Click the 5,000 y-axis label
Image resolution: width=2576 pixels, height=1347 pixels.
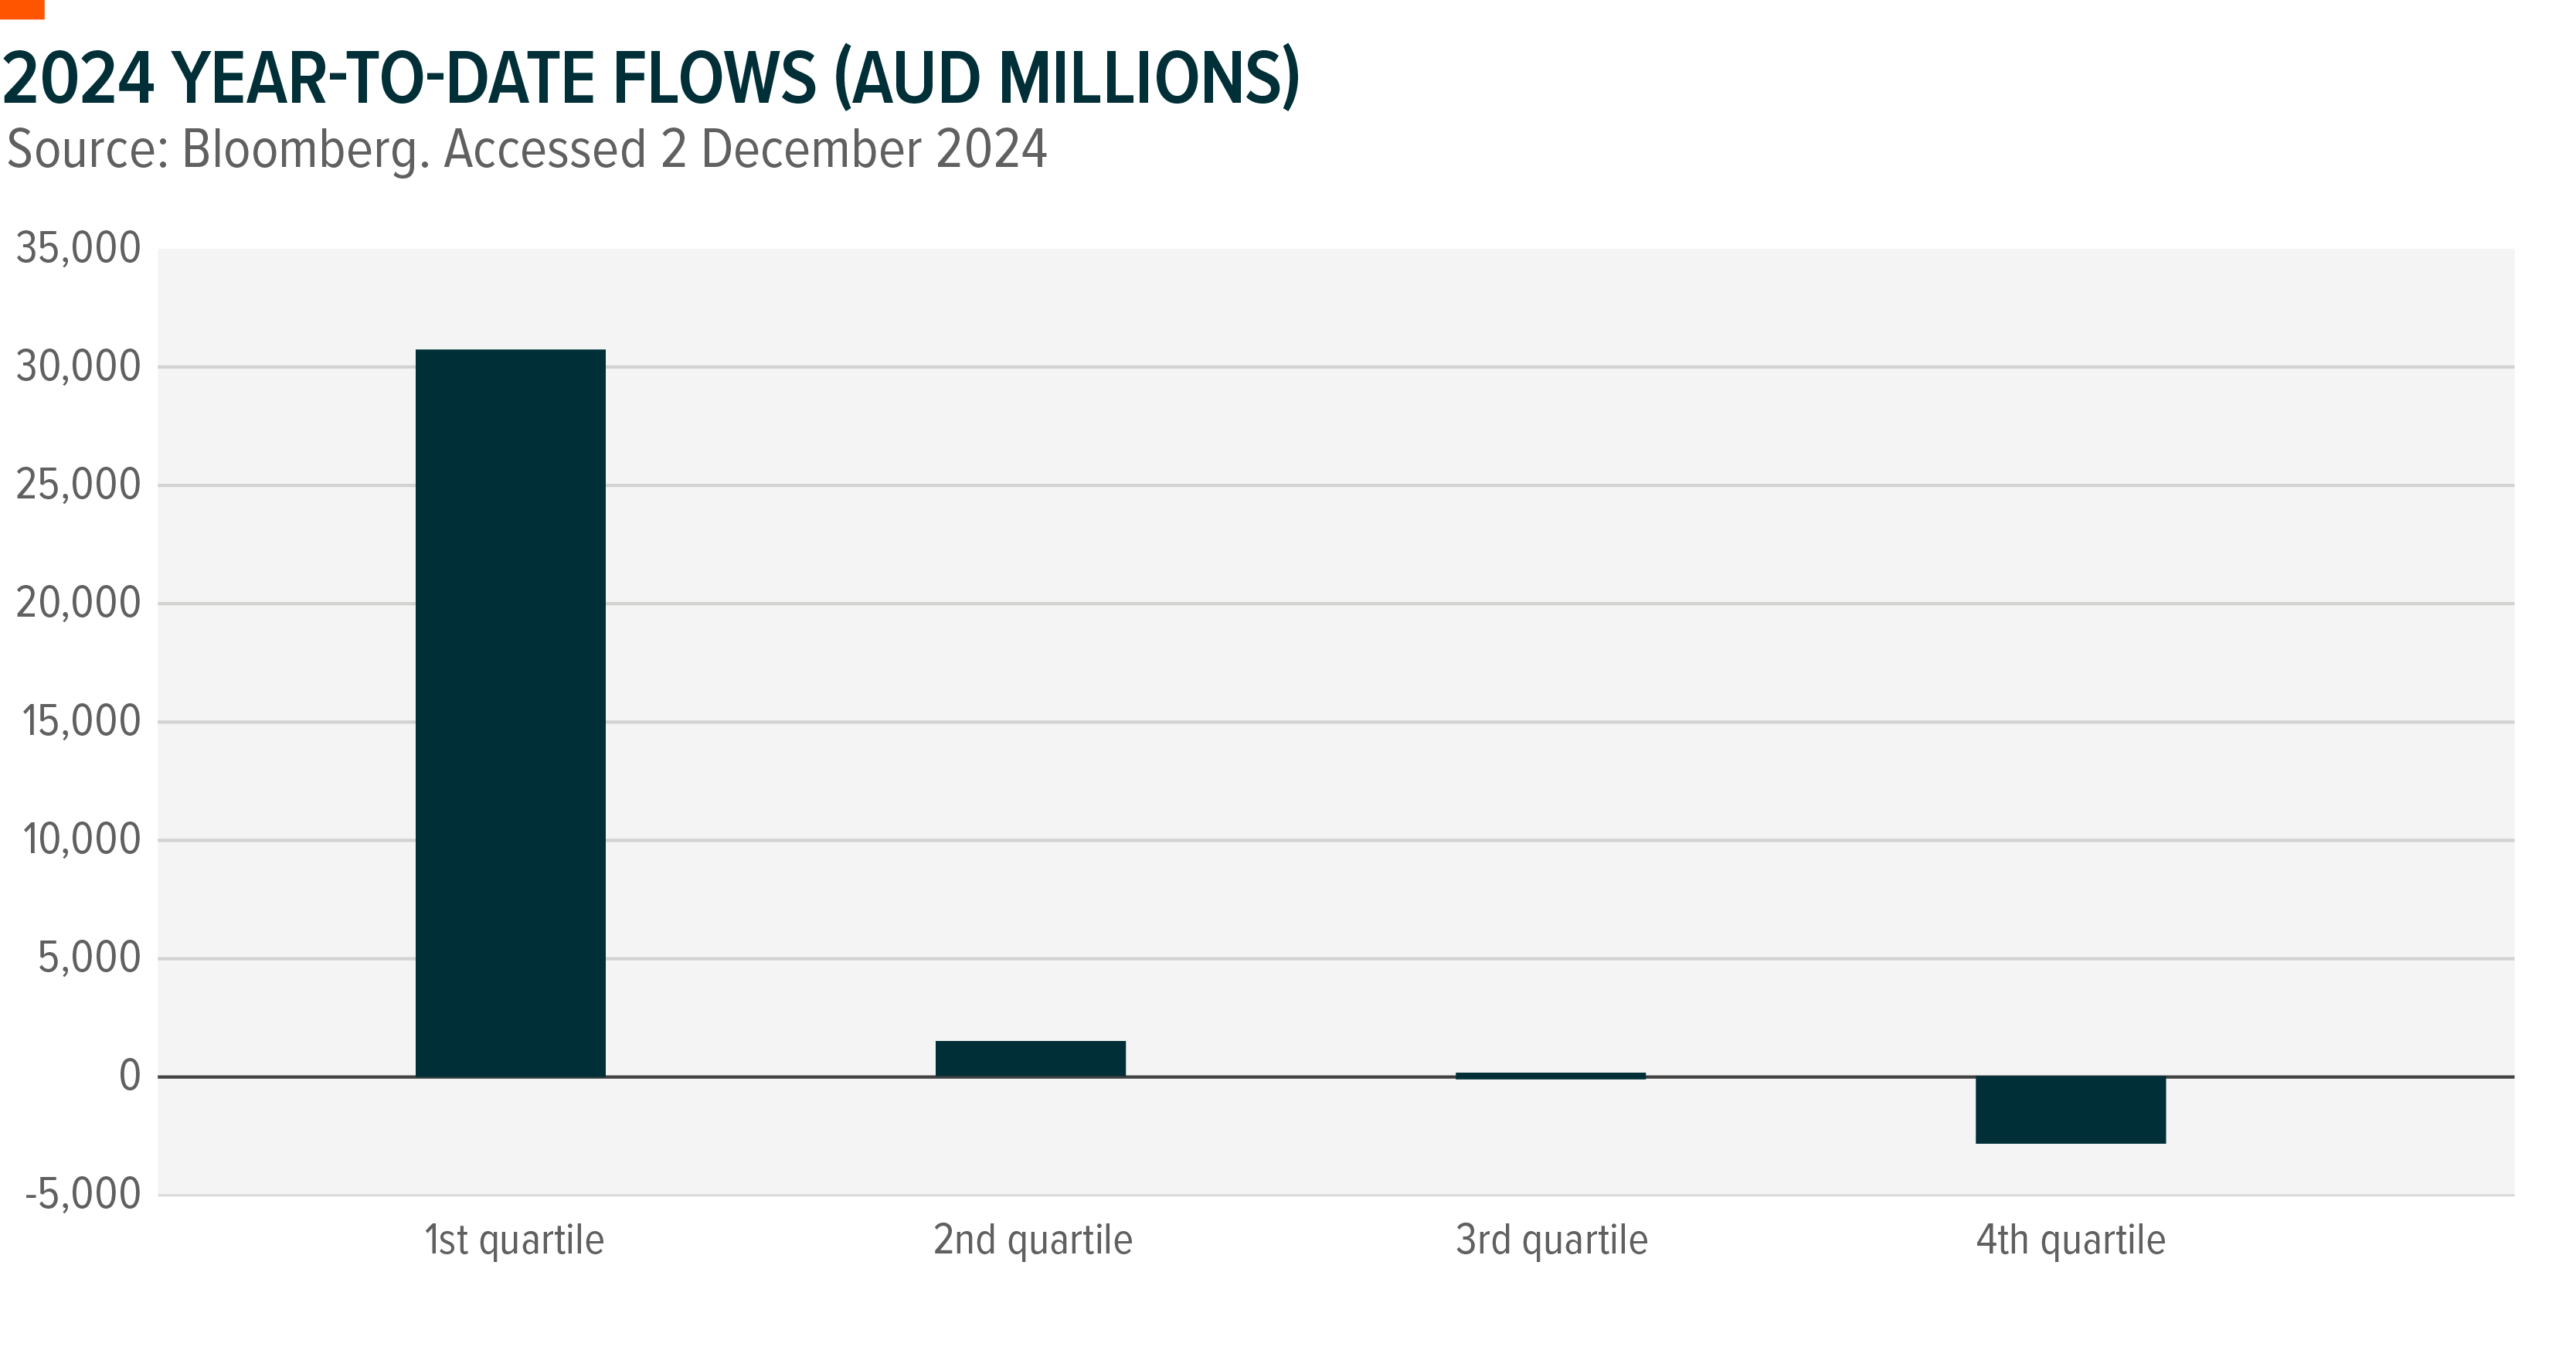[89, 958]
